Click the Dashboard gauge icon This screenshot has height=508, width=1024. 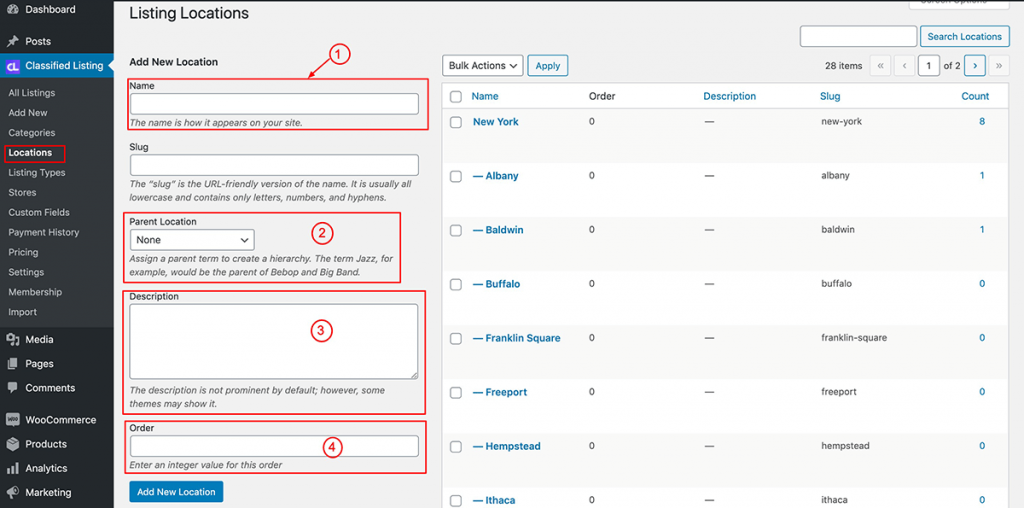pos(12,10)
